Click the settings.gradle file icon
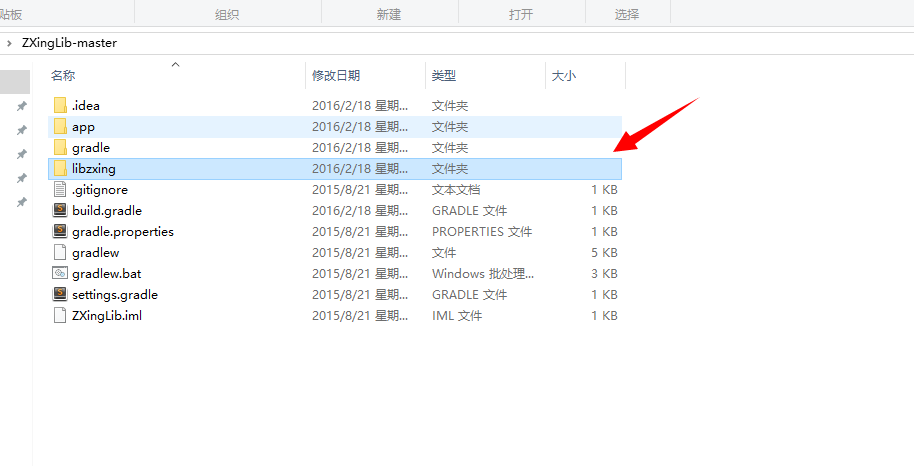Image resolution: width=914 pixels, height=466 pixels. pyautogui.click(x=60, y=295)
